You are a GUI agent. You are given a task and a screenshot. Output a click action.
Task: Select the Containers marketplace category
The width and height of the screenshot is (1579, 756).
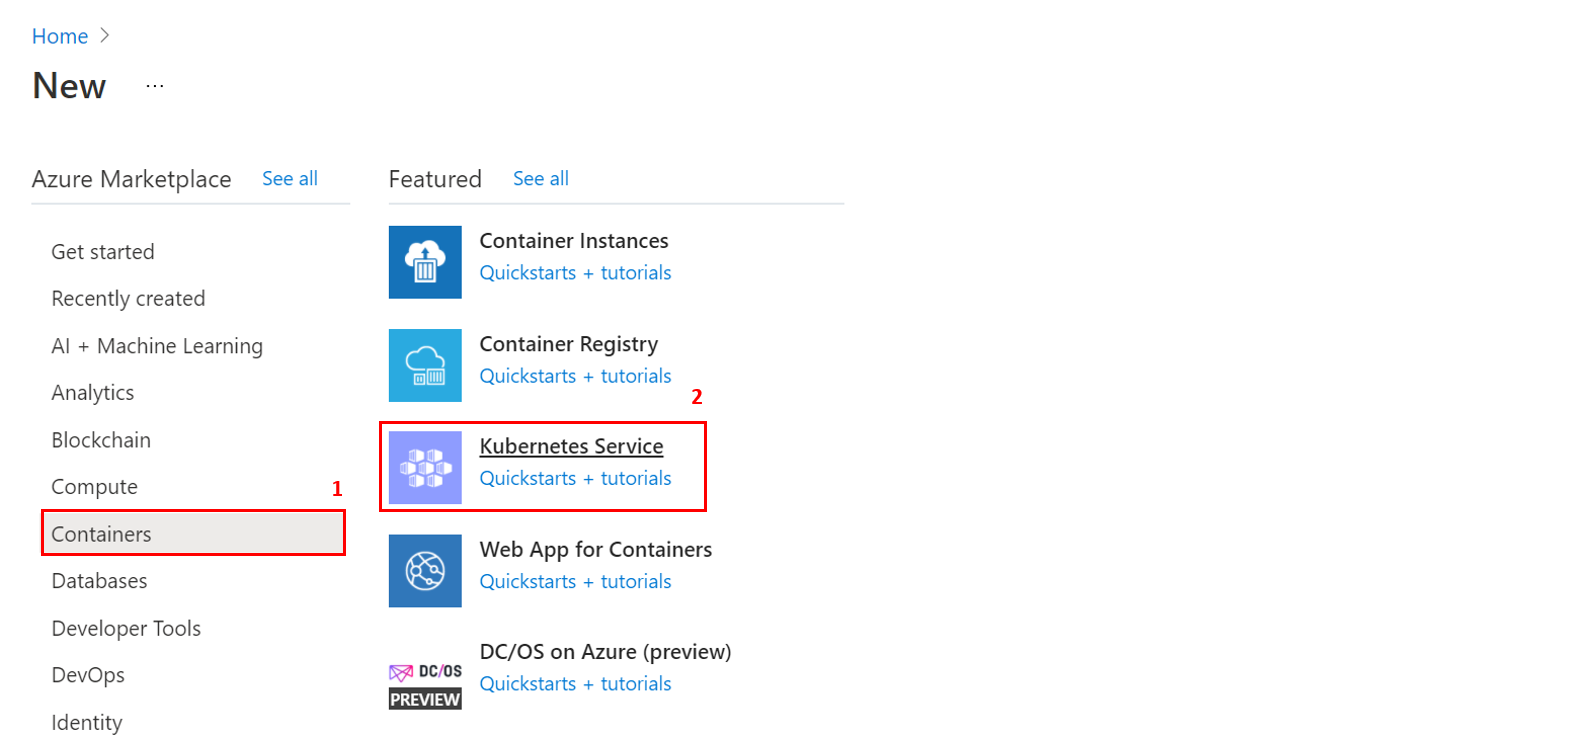click(x=101, y=533)
